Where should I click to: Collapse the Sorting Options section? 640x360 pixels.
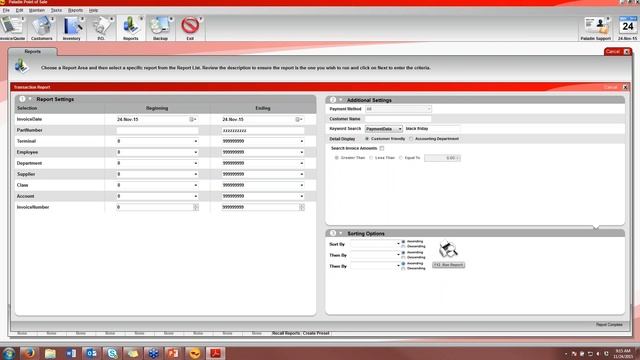coord(340,233)
